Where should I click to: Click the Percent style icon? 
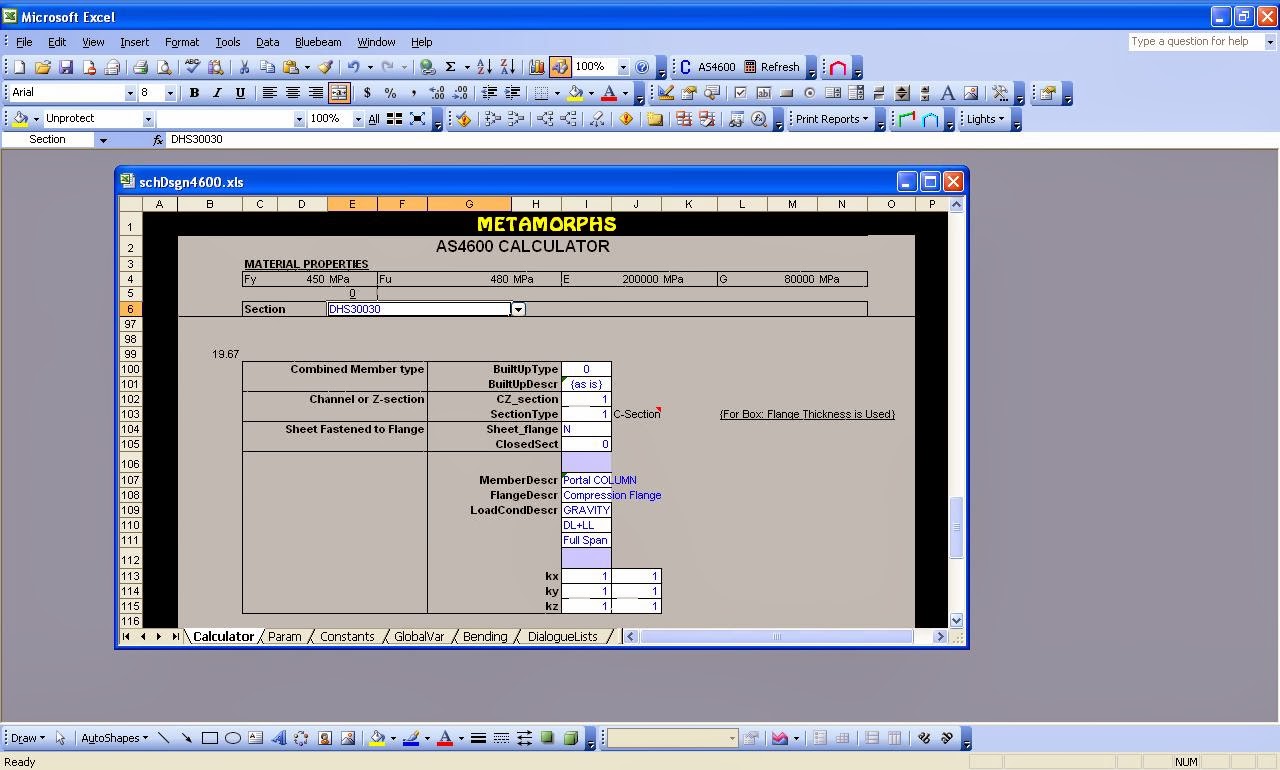[x=390, y=93]
